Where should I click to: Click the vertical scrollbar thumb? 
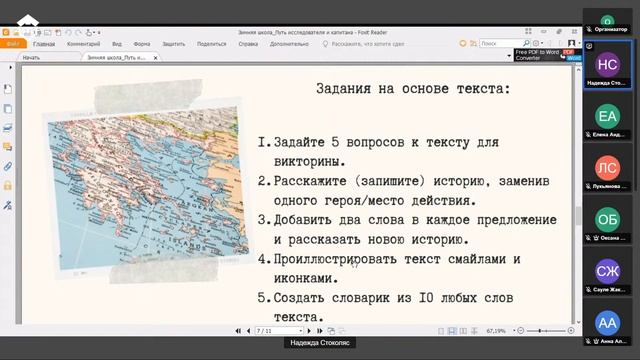[x=578, y=216]
